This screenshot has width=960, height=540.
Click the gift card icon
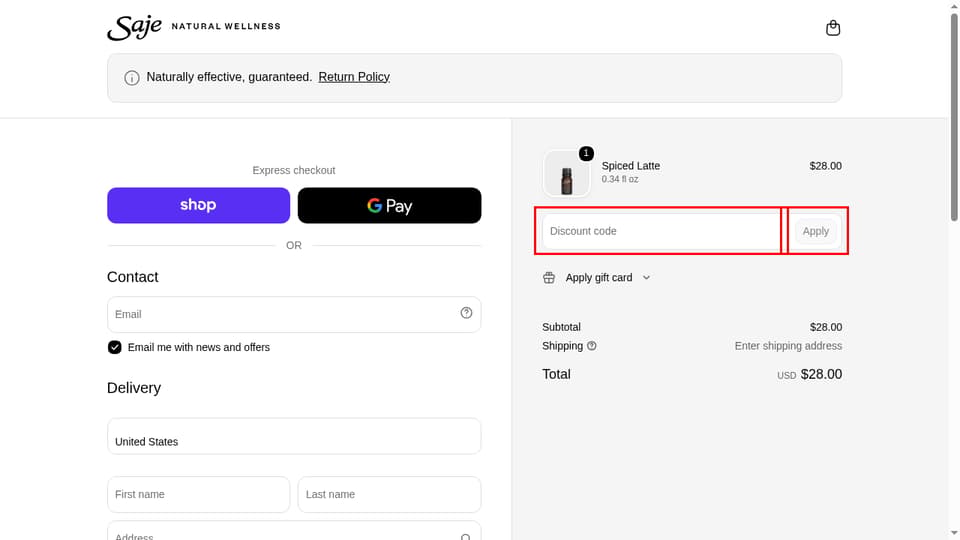coord(549,278)
